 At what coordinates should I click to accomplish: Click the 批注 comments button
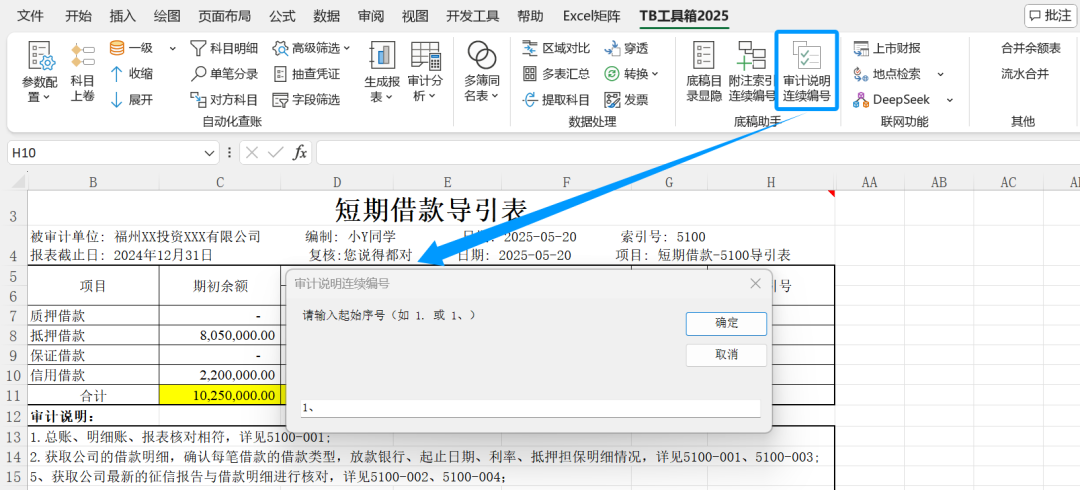click(x=1050, y=16)
